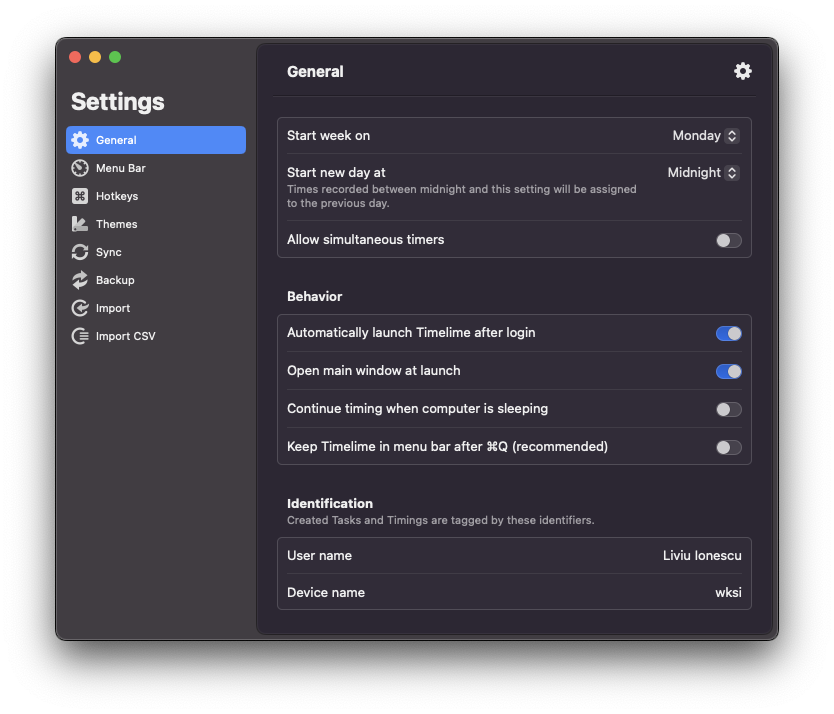Open the Start new day at Midnight dropdown
This screenshot has width=834, height=714.
click(x=703, y=173)
